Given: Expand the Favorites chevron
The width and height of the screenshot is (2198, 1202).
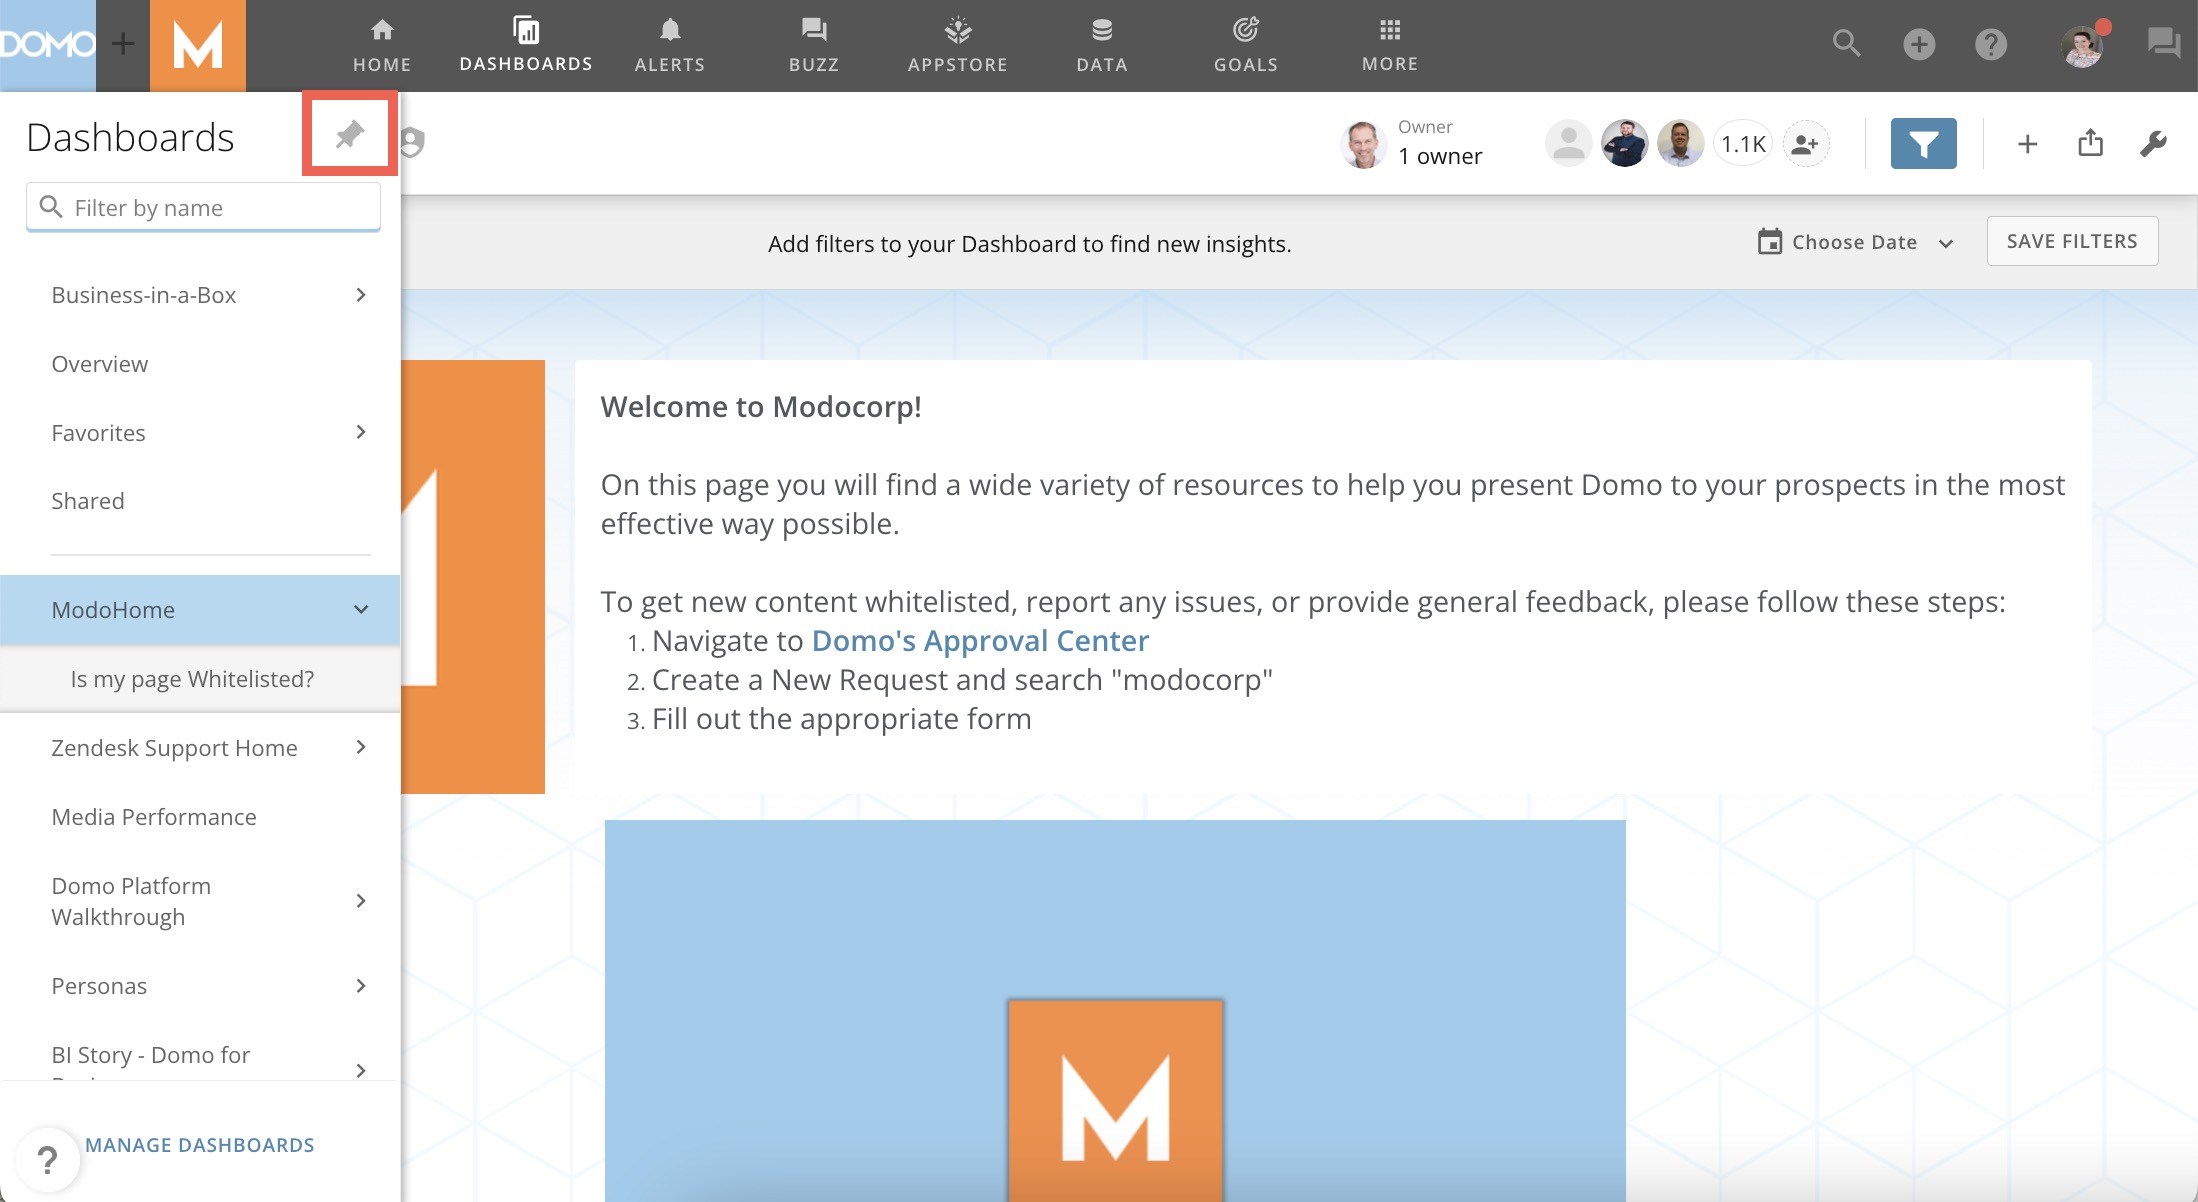Looking at the screenshot, I should point(361,432).
